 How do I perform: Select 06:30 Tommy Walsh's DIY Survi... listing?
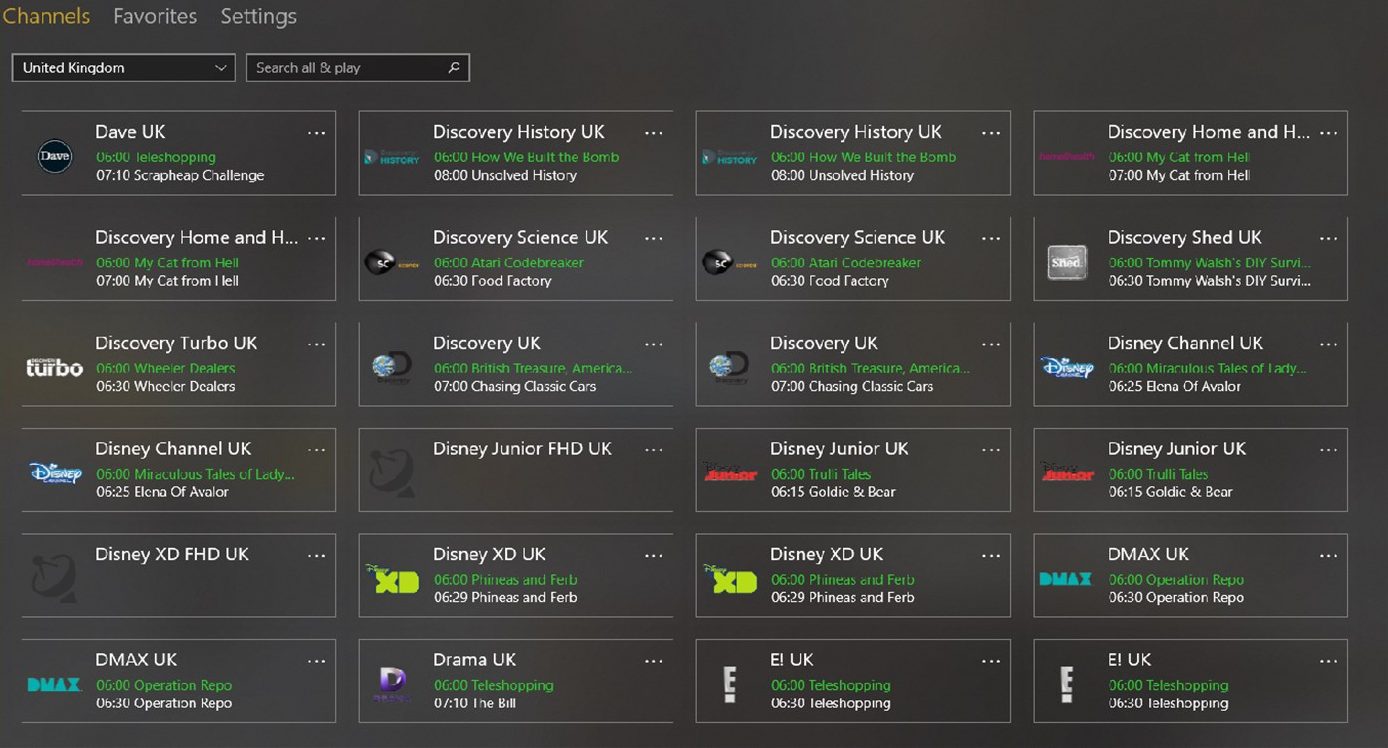pyautogui.click(x=1210, y=281)
